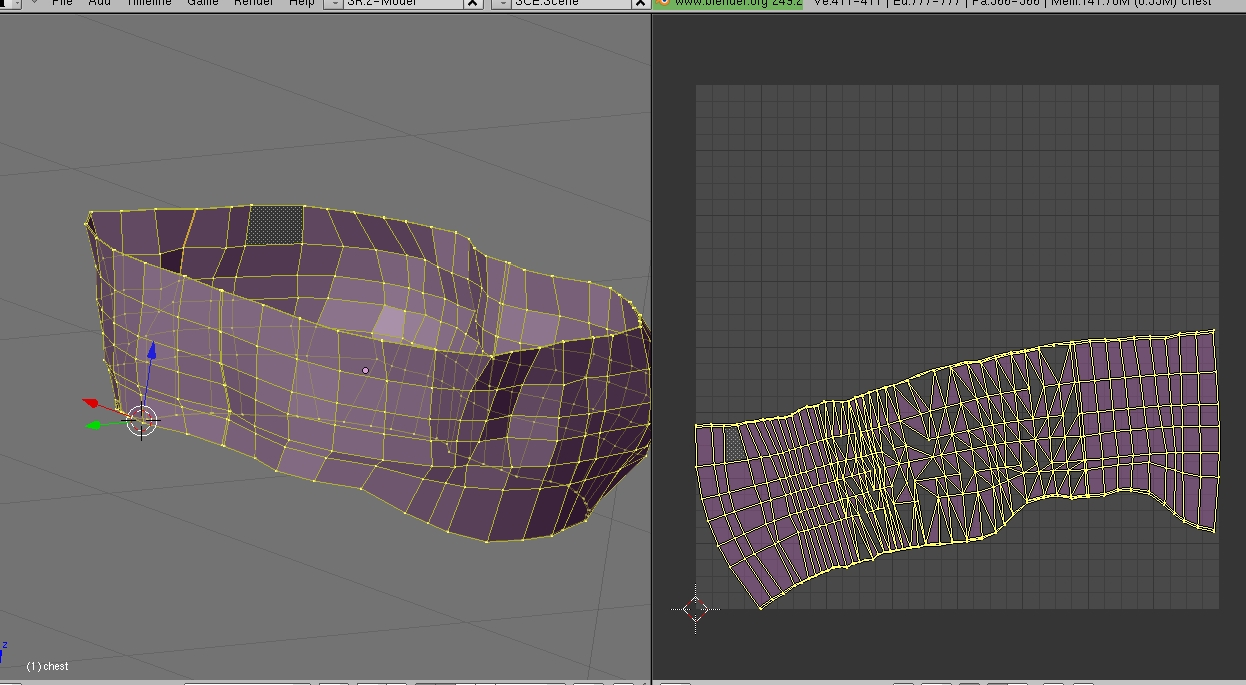Open the Help menu
This screenshot has height=685, width=1246.
[x=301, y=3]
